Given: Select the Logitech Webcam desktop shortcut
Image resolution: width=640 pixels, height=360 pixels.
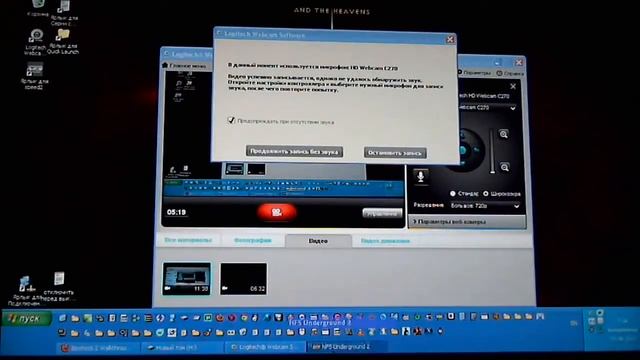Looking at the screenshot, I should coord(35,41).
